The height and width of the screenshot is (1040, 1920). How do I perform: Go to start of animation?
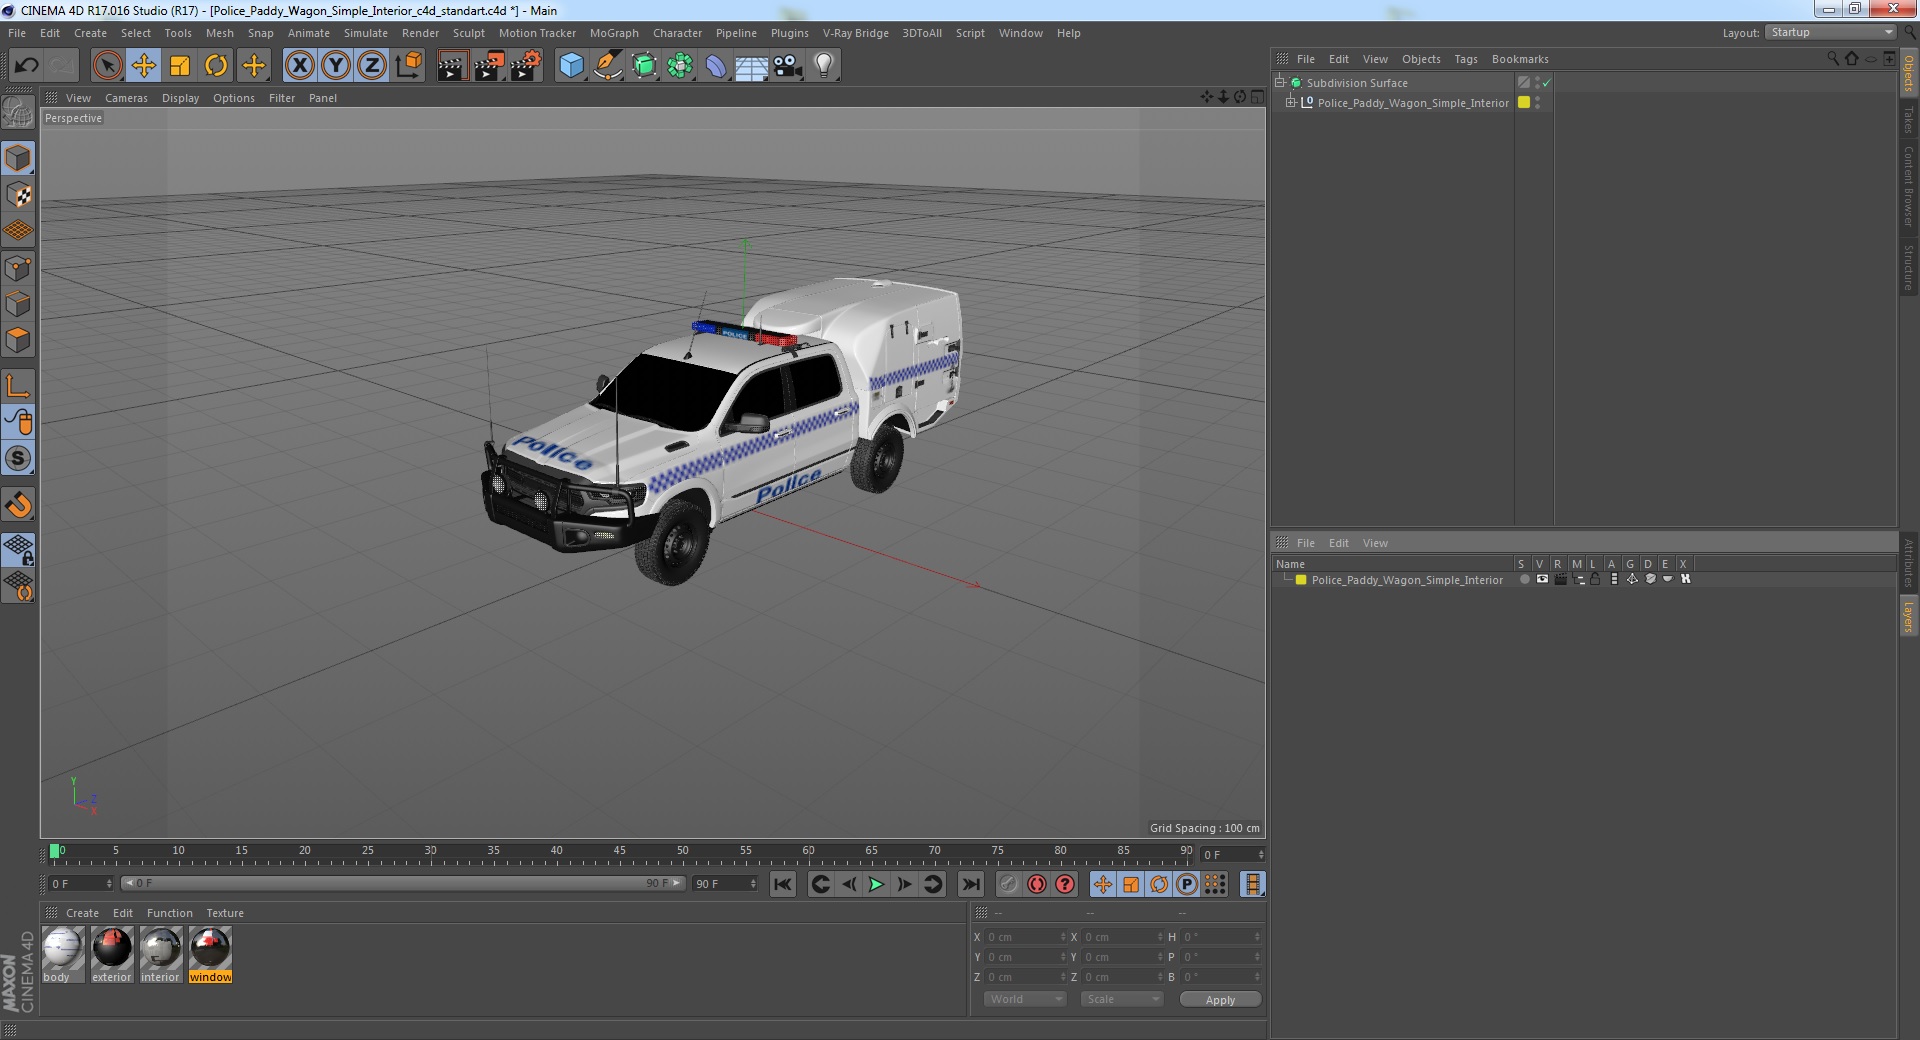pyautogui.click(x=783, y=884)
